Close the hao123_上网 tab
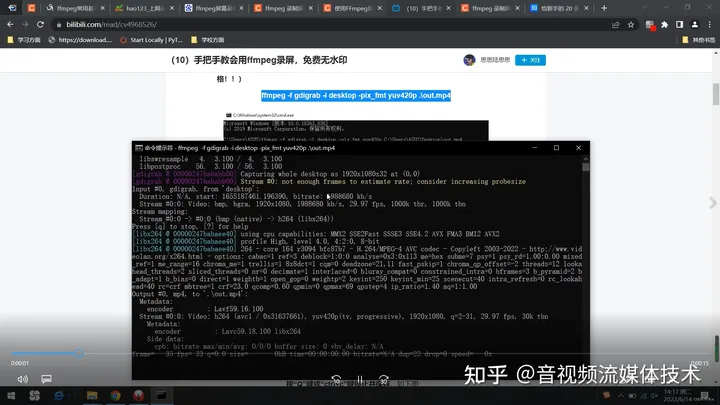Image resolution: width=720 pixels, height=405 pixels. (x=172, y=8)
